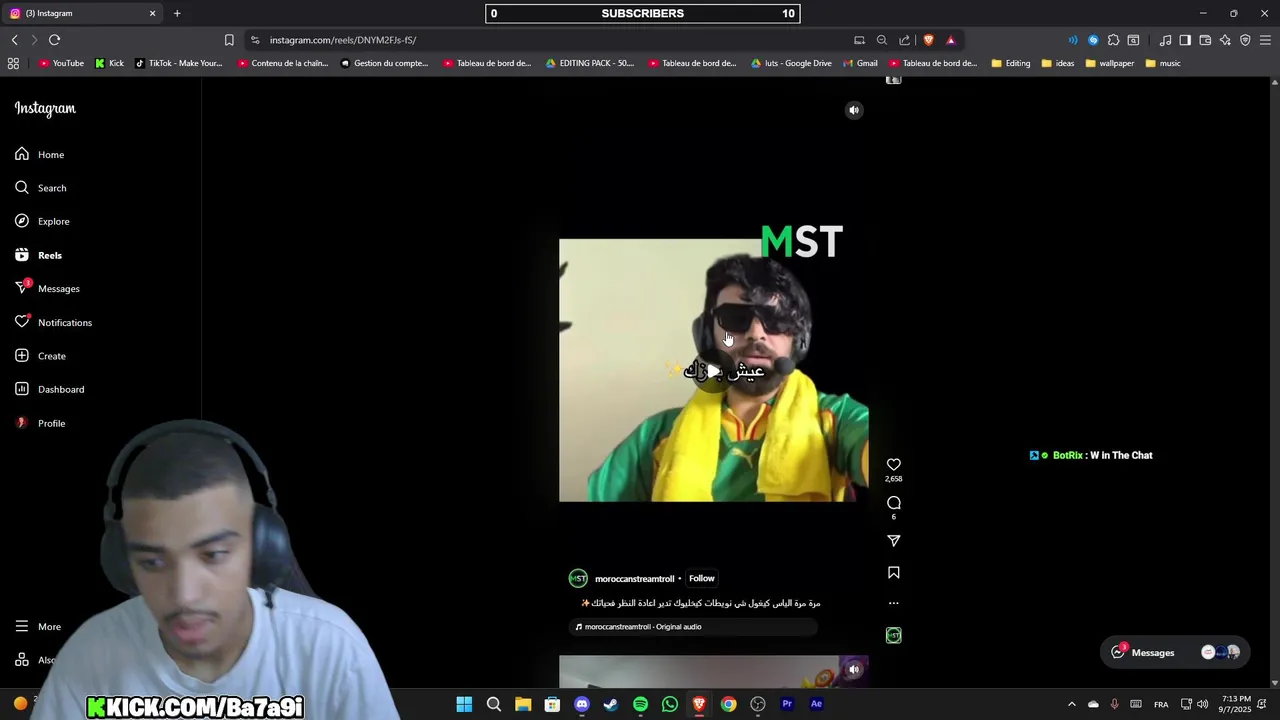The width and height of the screenshot is (1280, 720).
Task: Expand the Editing bookmarks folder
Action: coord(1010,63)
